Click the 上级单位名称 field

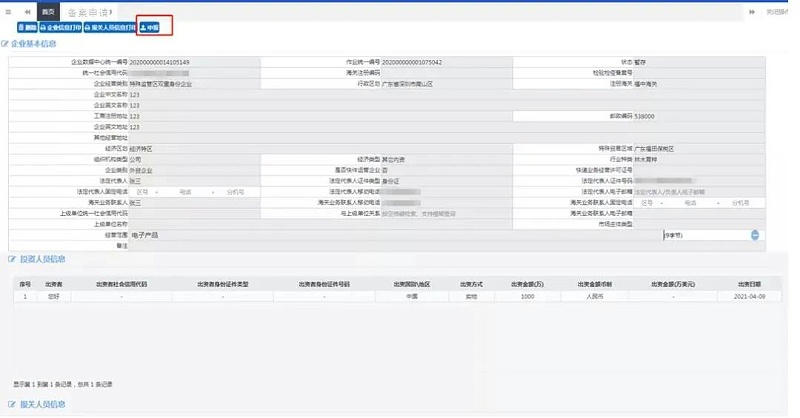click(320, 225)
